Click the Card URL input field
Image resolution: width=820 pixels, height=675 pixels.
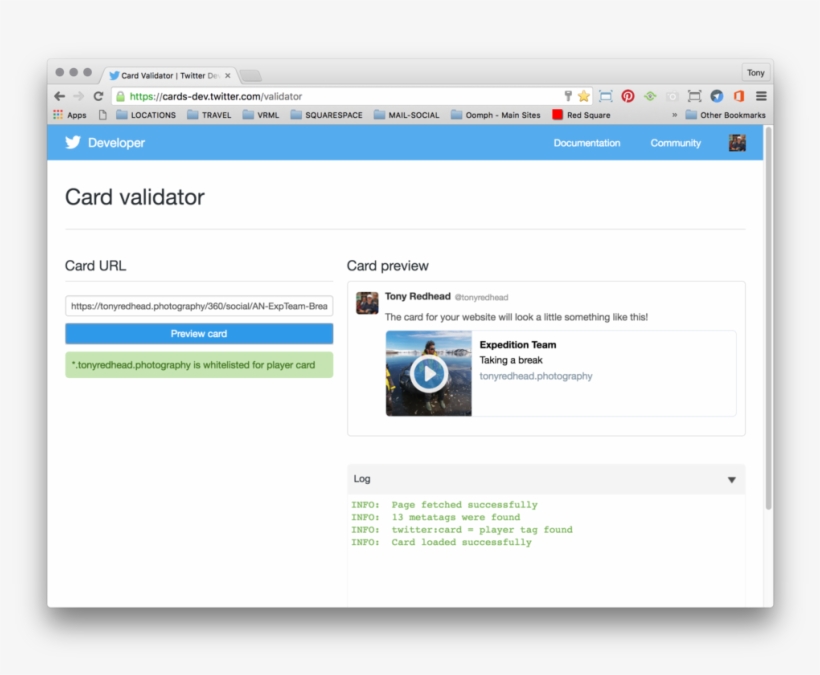pyautogui.click(x=199, y=306)
